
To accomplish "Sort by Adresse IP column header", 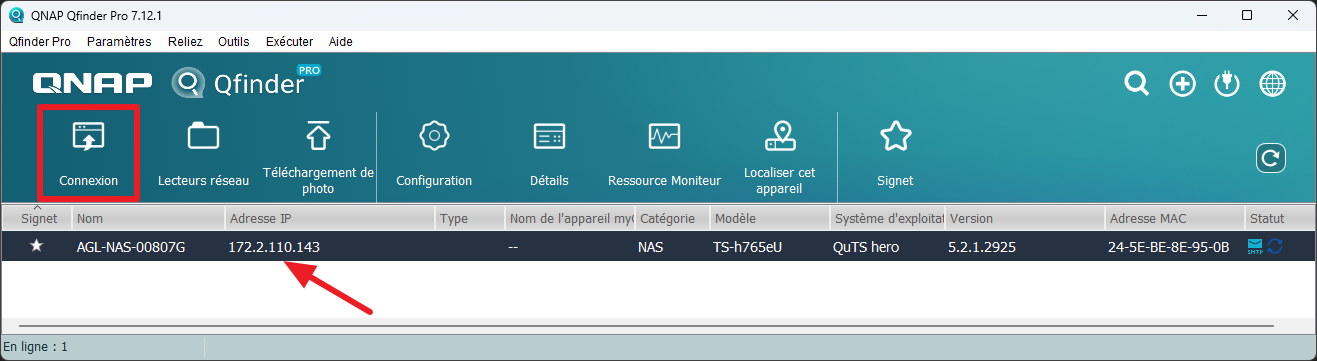I will [329, 218].
